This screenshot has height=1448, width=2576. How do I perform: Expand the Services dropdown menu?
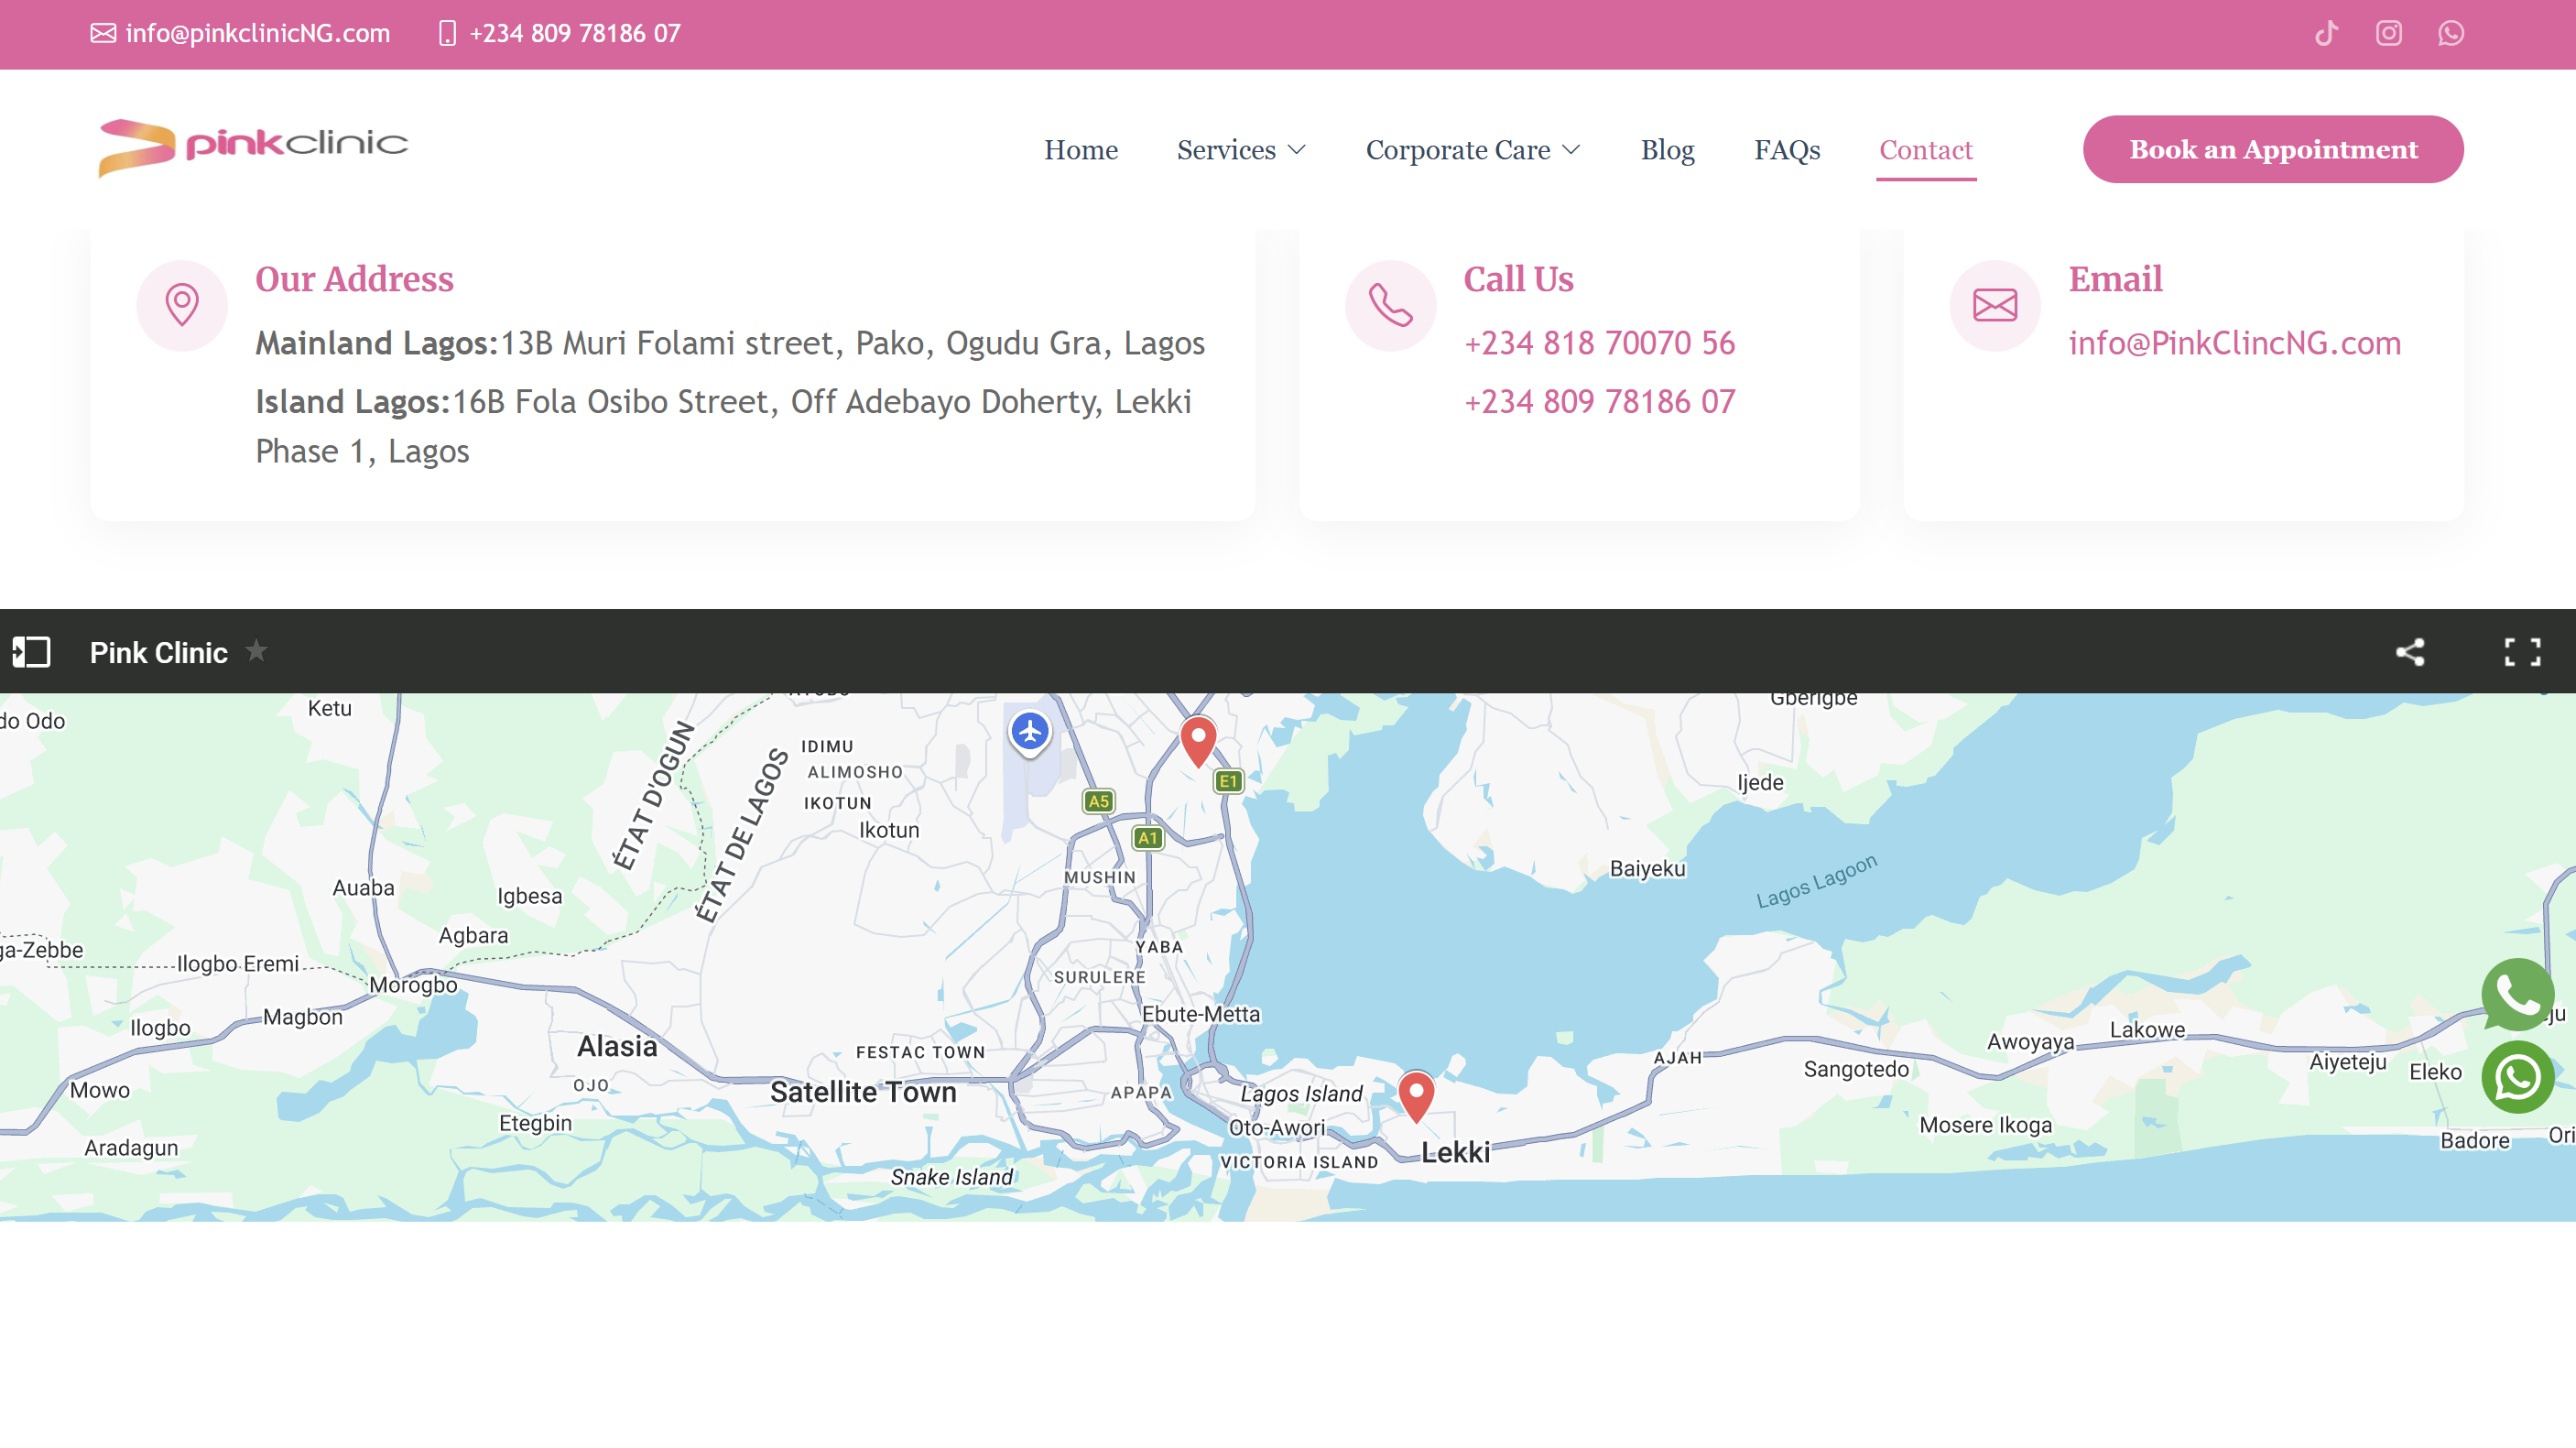1240,150
